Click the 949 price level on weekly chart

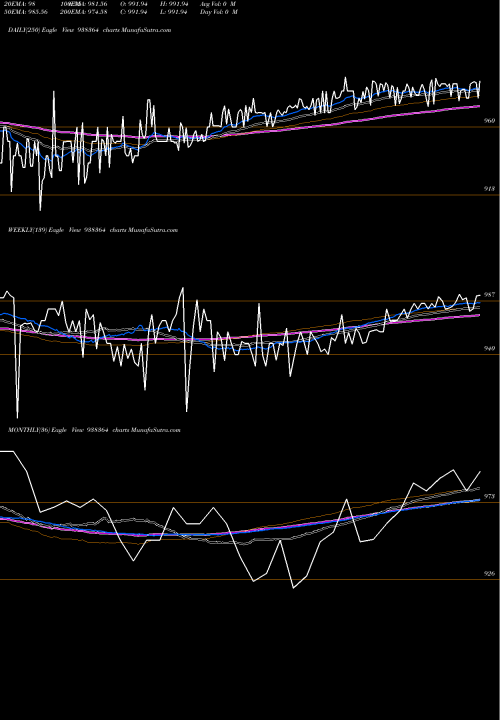click(489, 349)
